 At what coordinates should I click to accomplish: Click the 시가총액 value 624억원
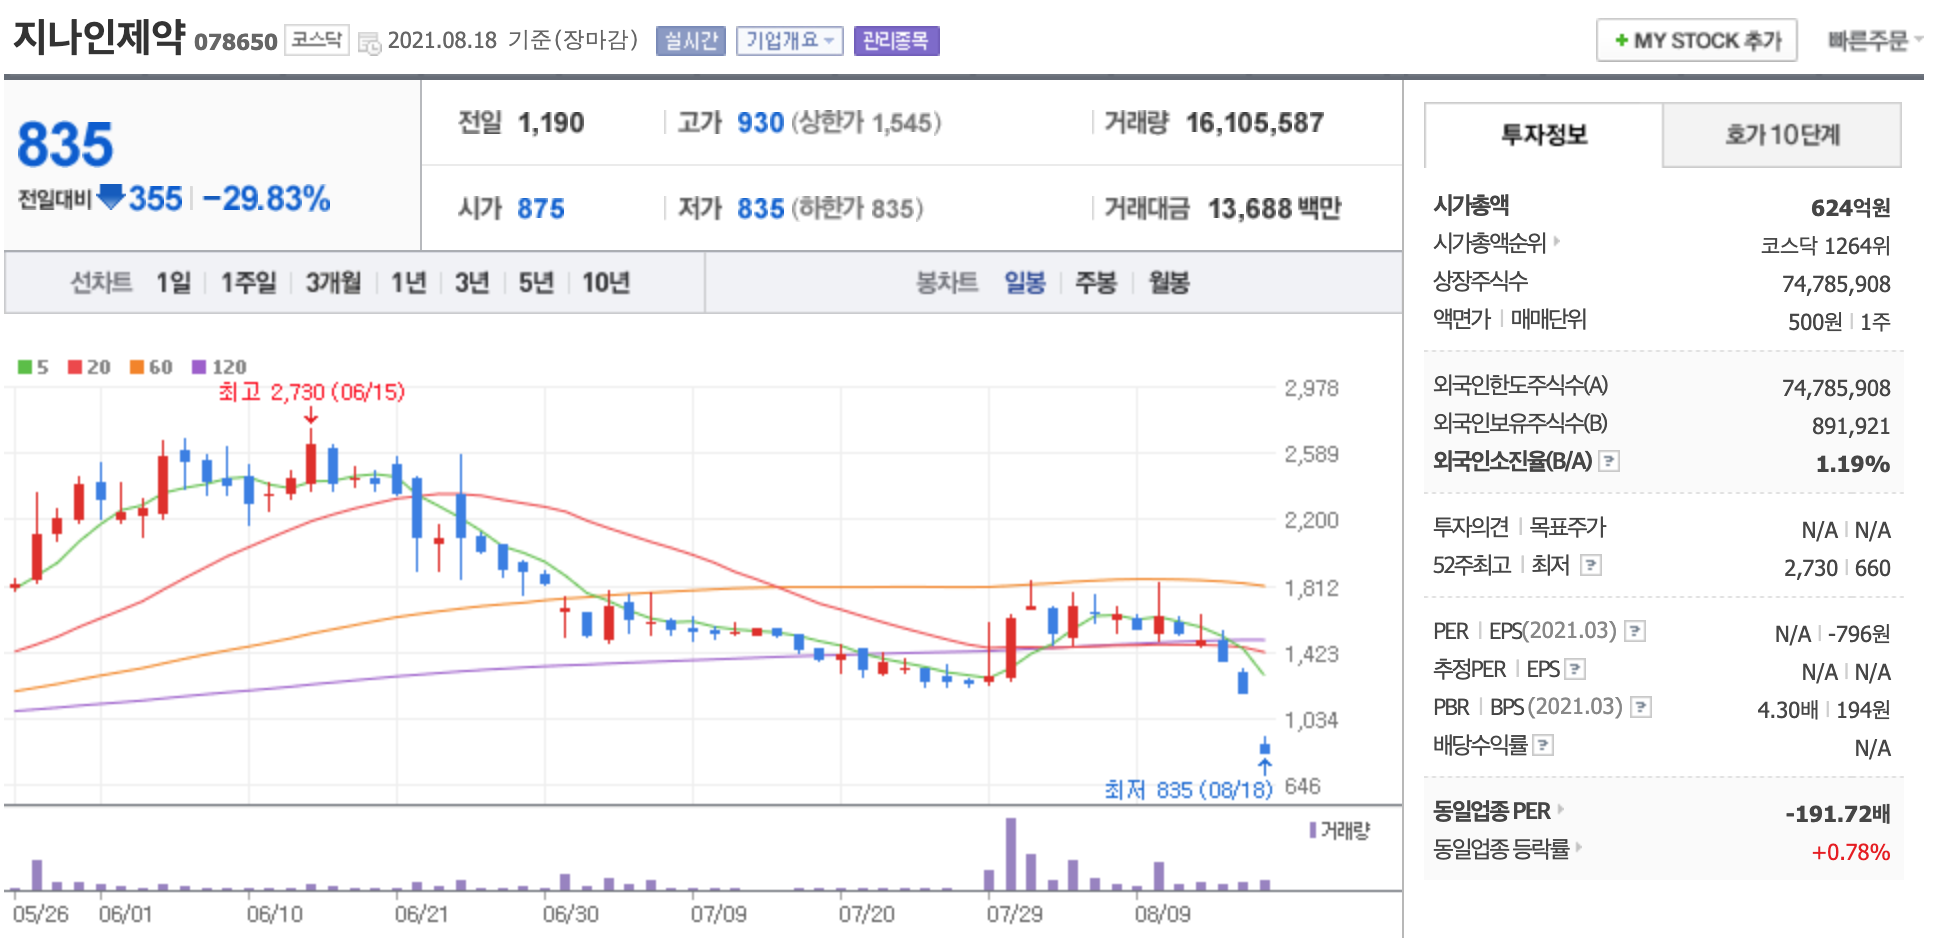coord(1850,207)
